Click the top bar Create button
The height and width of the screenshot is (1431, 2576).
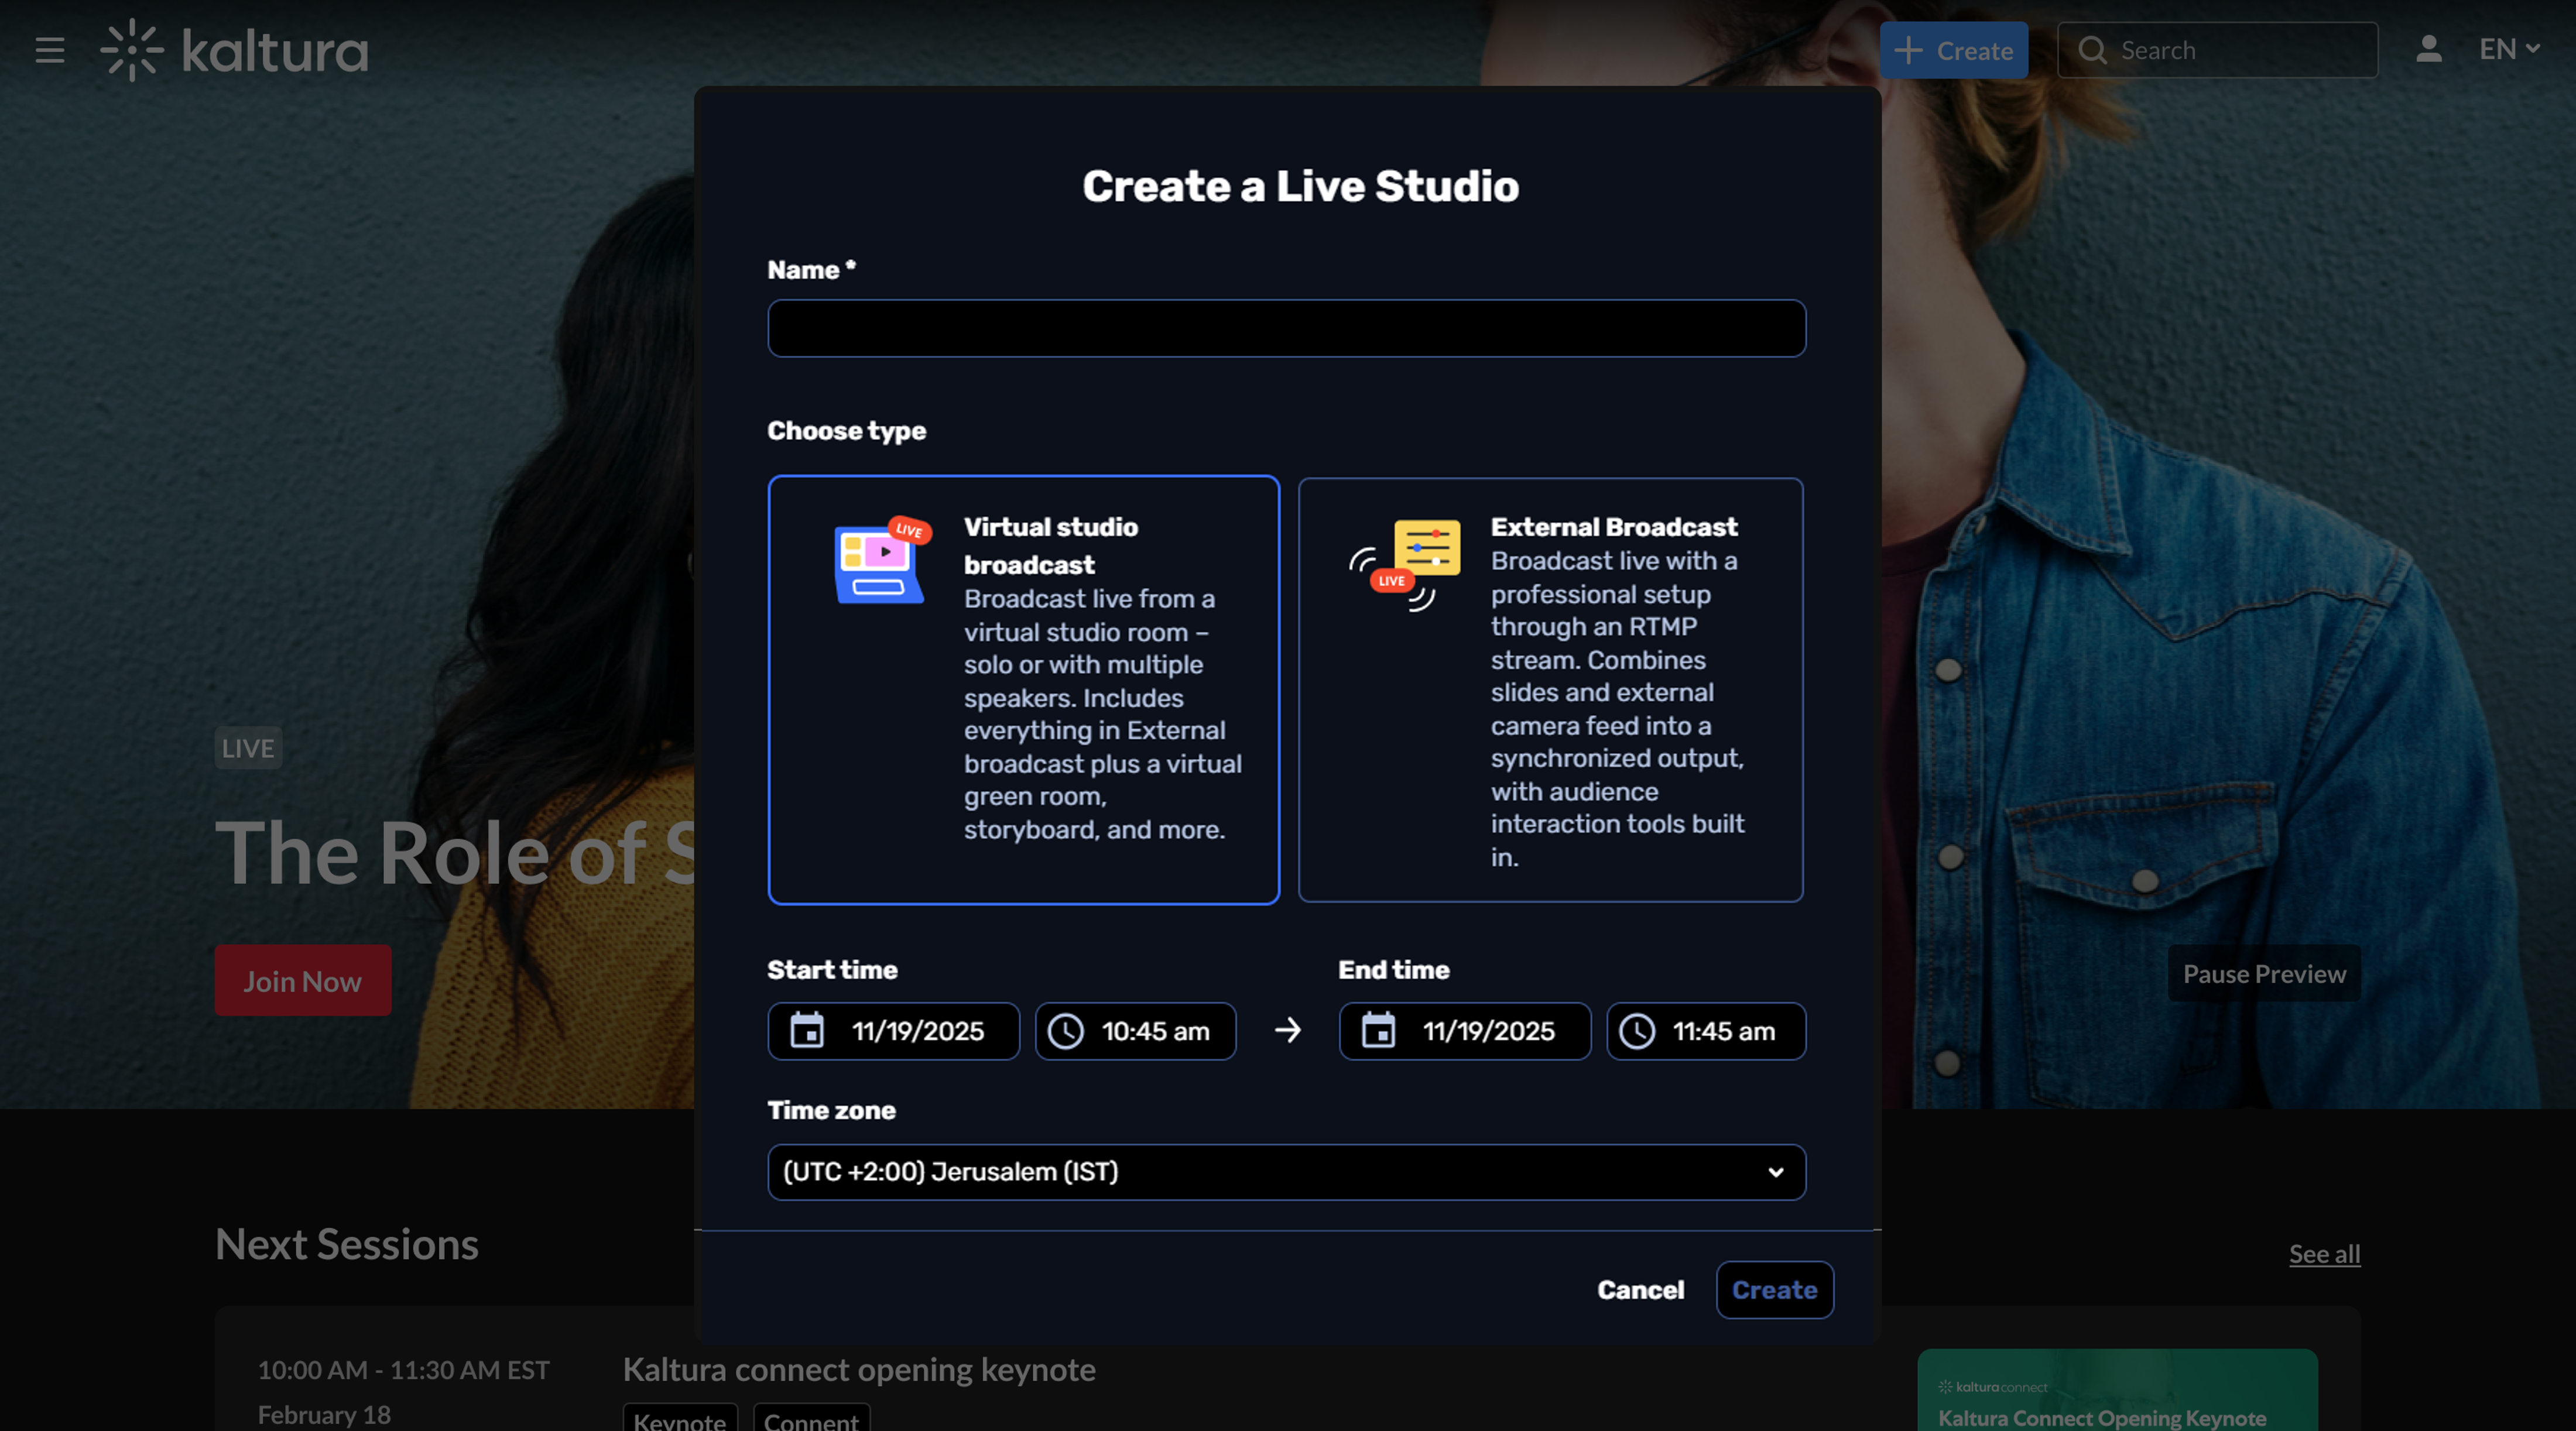pos(1953,50)
